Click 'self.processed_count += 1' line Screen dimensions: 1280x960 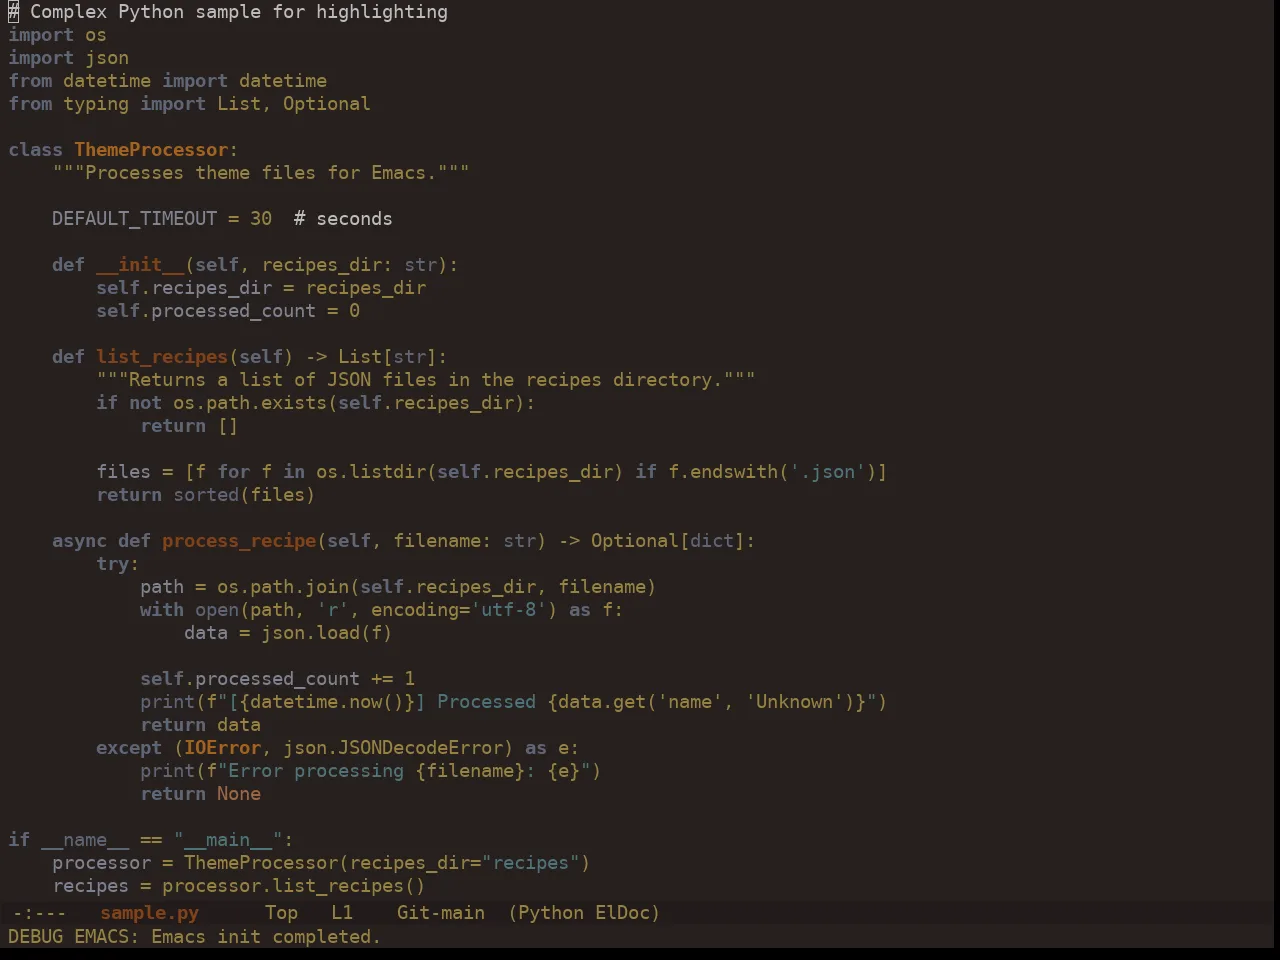277,679
